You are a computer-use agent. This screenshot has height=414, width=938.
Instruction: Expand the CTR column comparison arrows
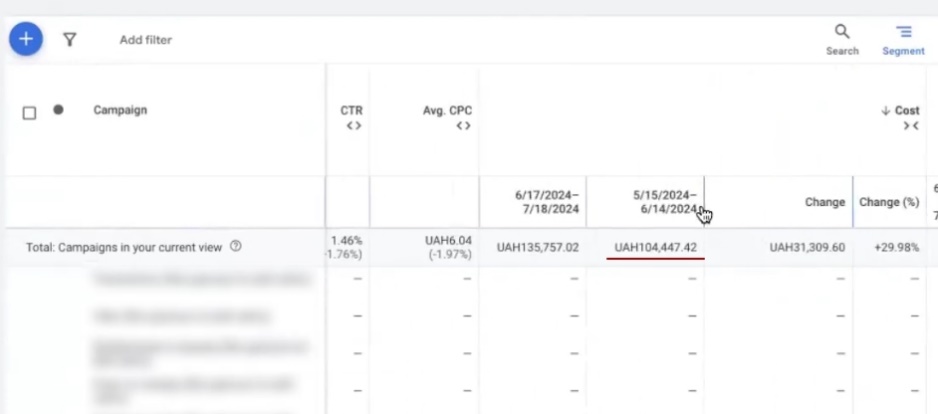click(352, 126)
